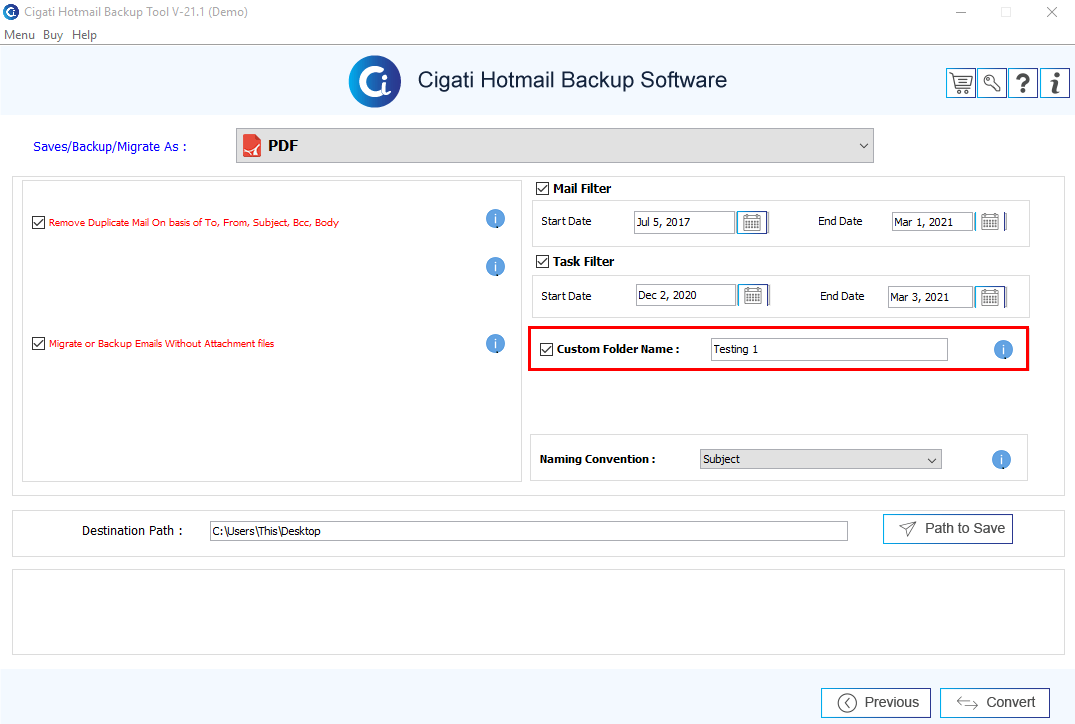1075x724 pixels.
Task: Open Mail Filter Start Date calendar picker
Action: coord(752,222)
